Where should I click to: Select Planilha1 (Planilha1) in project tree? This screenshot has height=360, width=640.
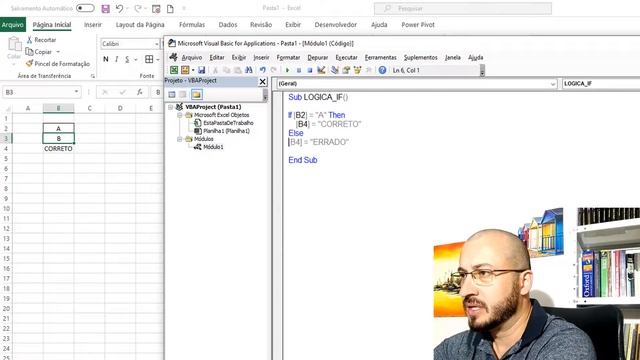(x=227, y=131)
